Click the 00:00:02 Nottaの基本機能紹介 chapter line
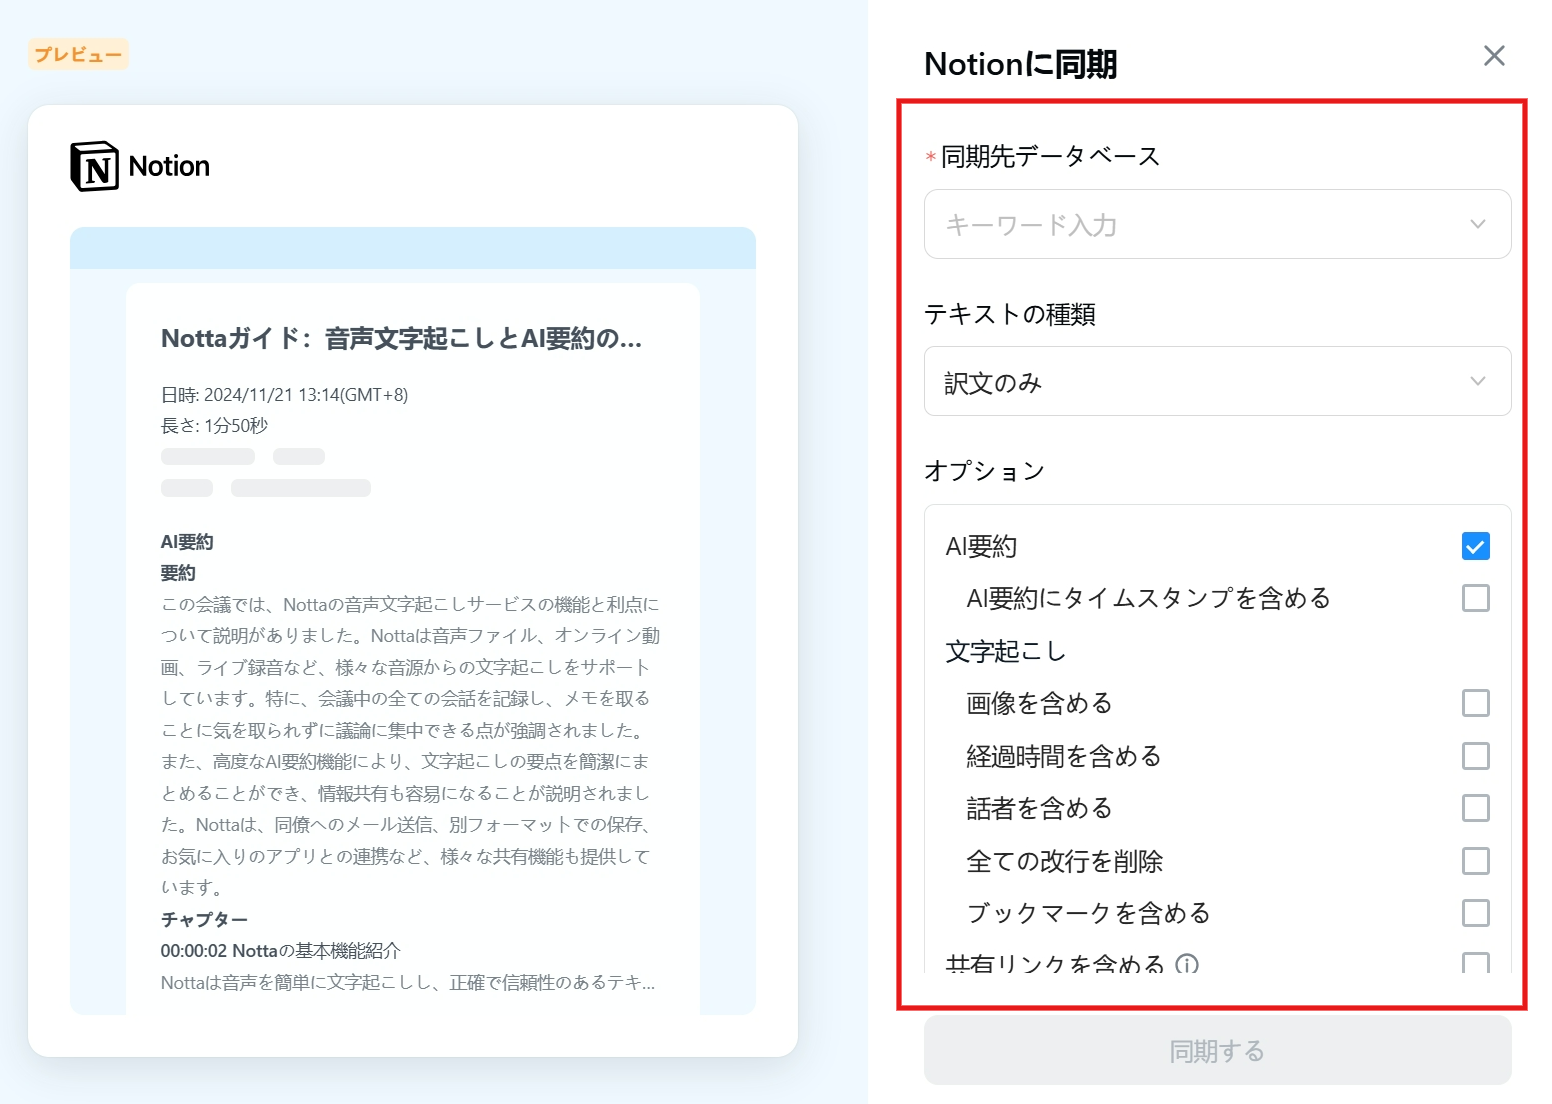The image size is (1552, 1104). [x=280, y=951]
